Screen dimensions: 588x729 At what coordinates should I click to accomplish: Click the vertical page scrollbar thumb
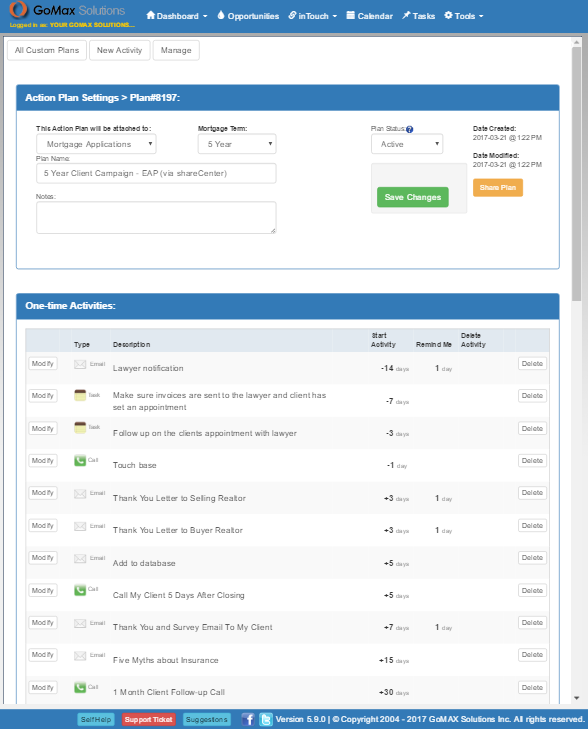576,174
